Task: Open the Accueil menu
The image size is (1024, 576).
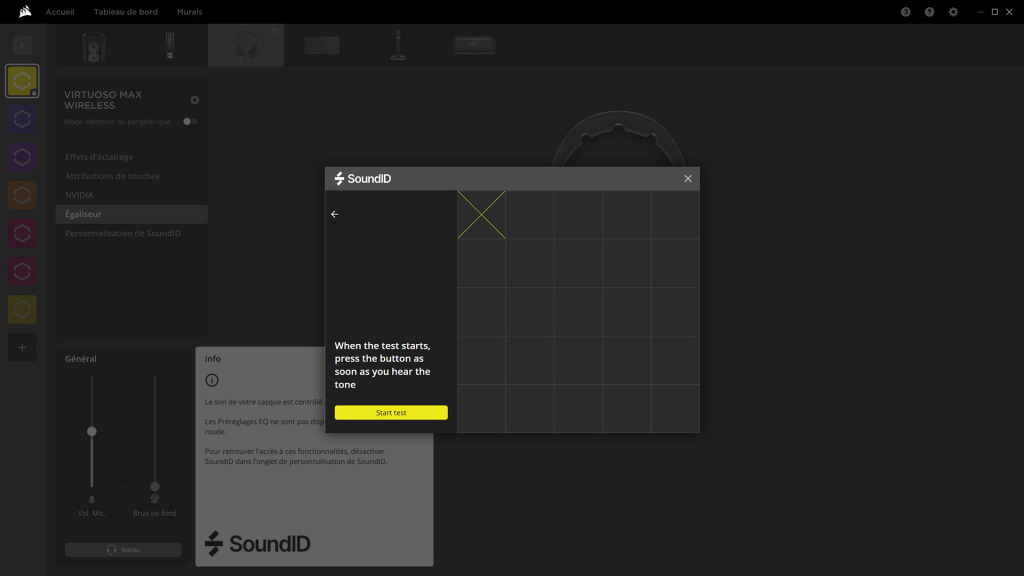Action: [x=60, y=12]
